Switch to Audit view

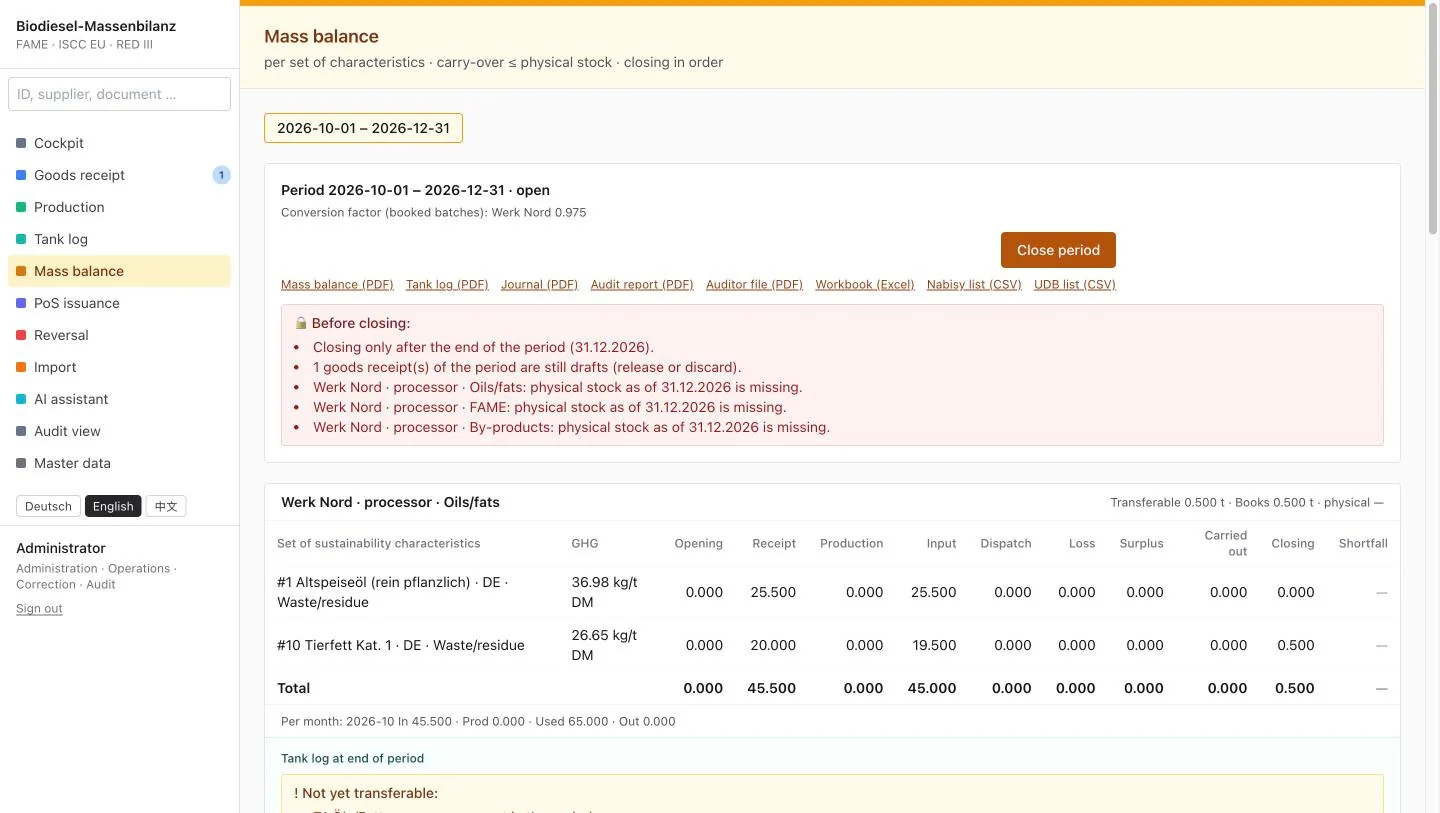tap(119, 431)
